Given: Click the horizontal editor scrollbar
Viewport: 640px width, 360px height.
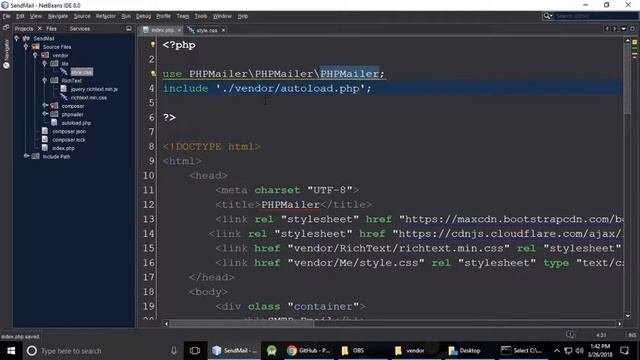Looking at the screenshot, I should (242, 324).
